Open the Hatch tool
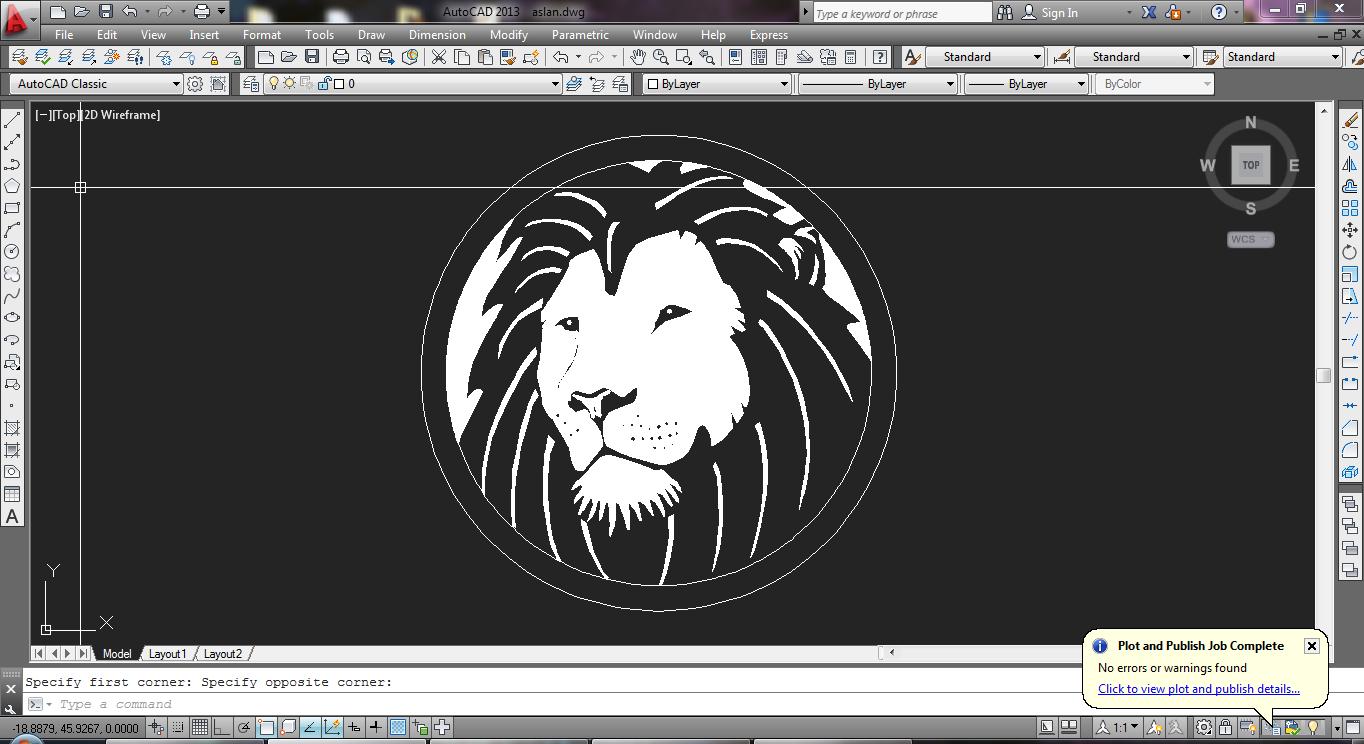 (12, 428)
